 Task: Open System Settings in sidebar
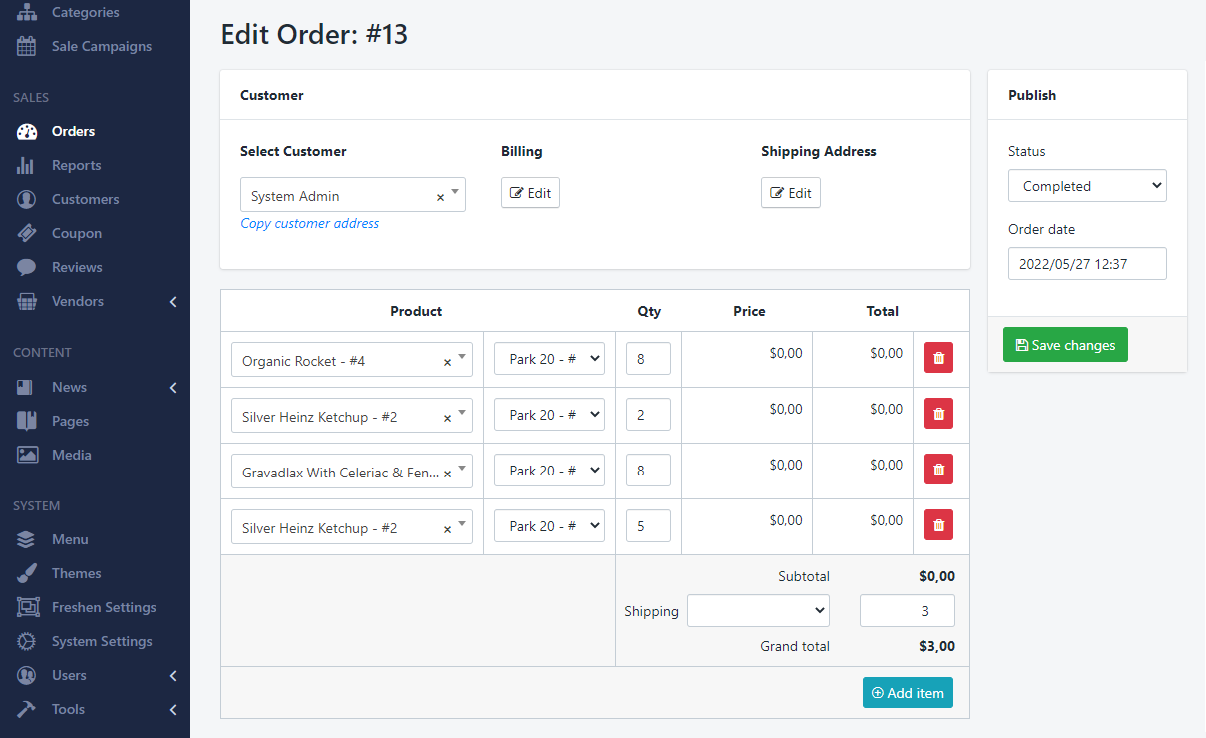pyautogui.click(x=102, y=641)
